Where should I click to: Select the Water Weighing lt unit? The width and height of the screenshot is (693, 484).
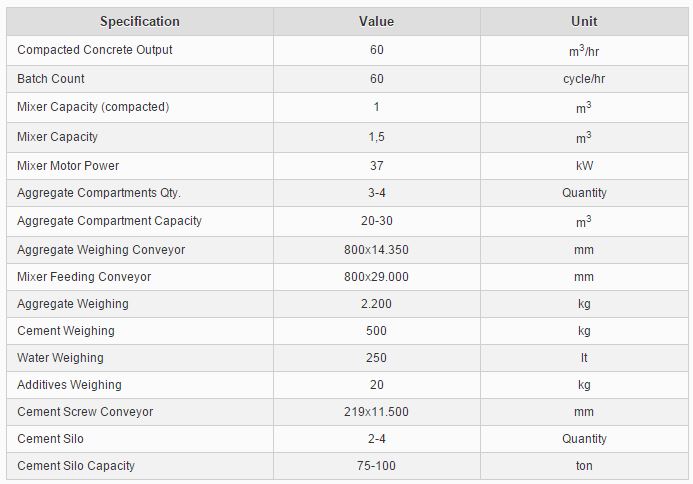pos(584,358)
